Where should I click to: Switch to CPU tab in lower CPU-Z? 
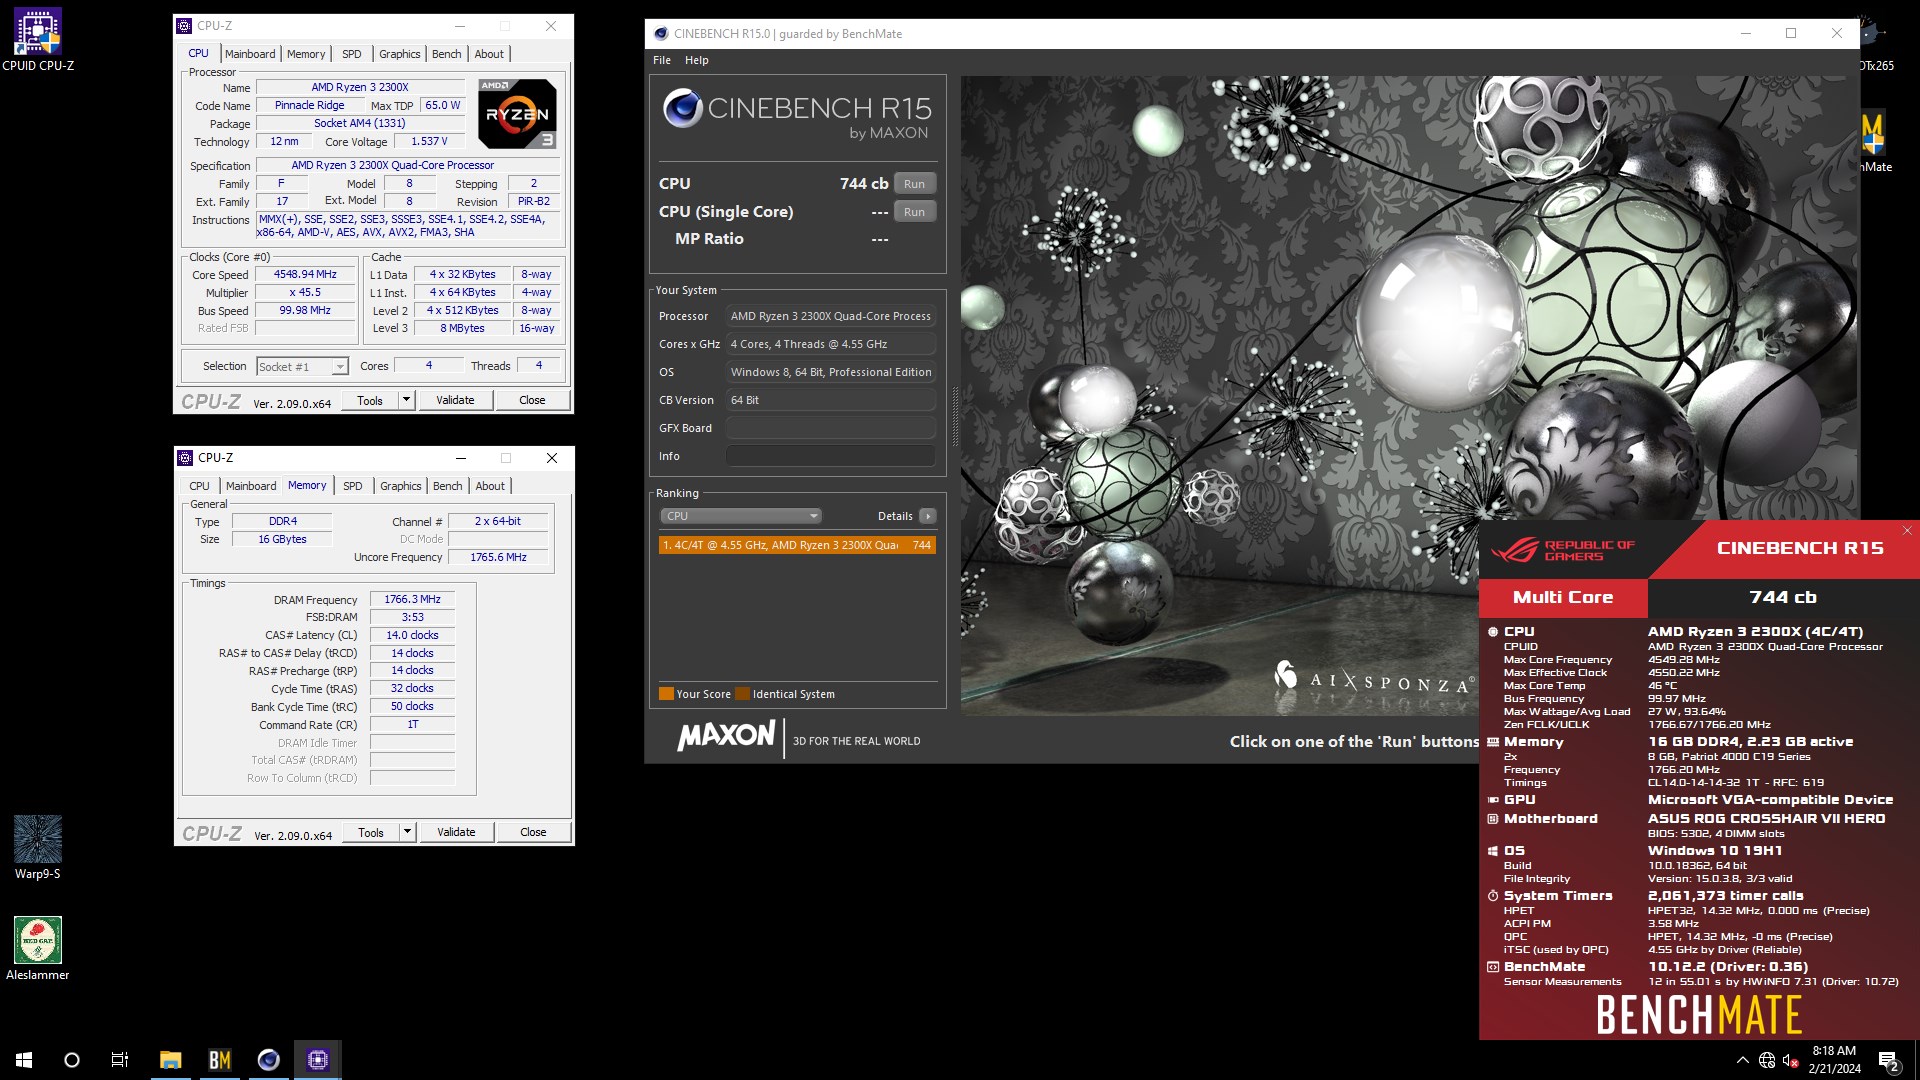200,486
